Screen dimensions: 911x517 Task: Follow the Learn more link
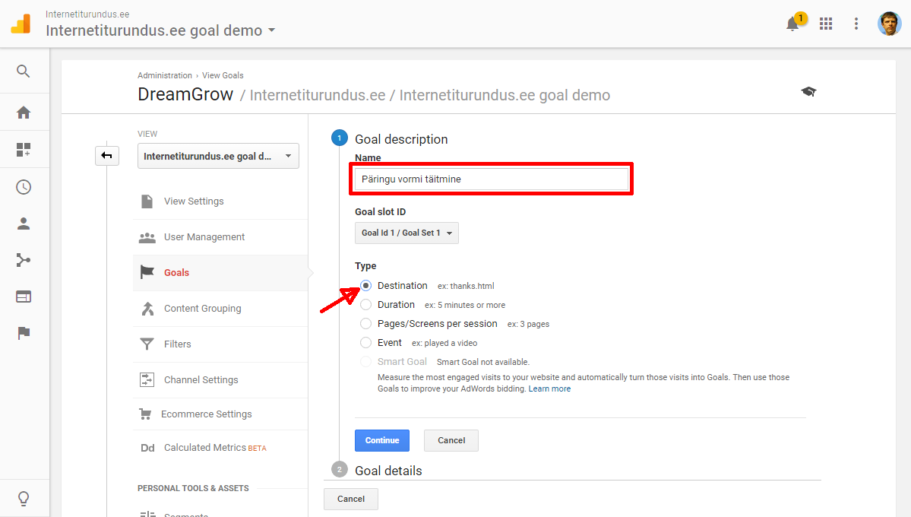click(x=549, y=389)
